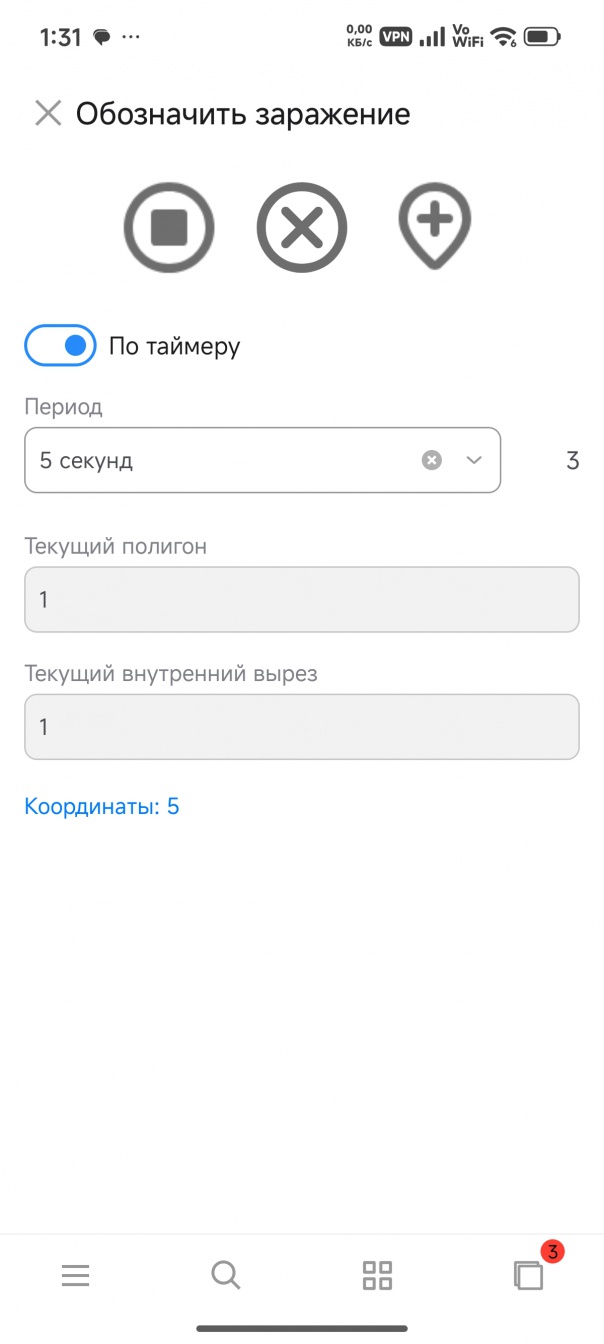This screenshot has width=604, height=1344.
Task: Clear the selected period value
Action: 431,460
